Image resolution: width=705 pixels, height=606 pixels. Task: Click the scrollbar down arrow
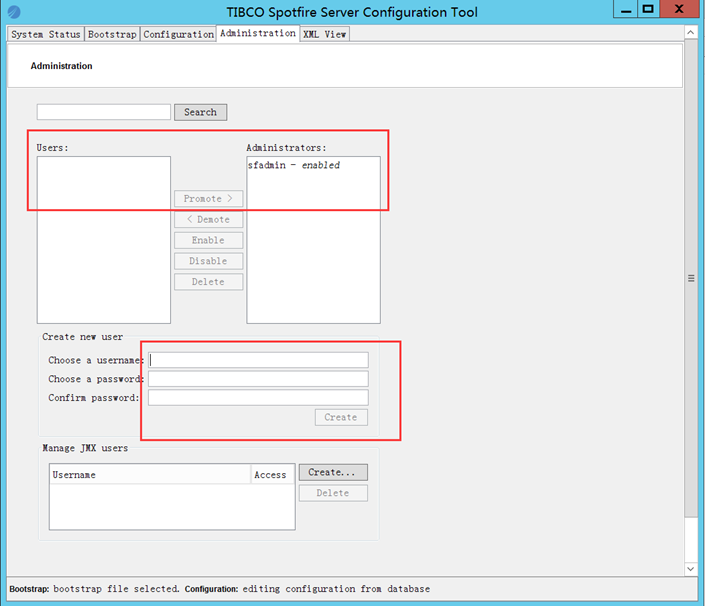click(691, 569)
